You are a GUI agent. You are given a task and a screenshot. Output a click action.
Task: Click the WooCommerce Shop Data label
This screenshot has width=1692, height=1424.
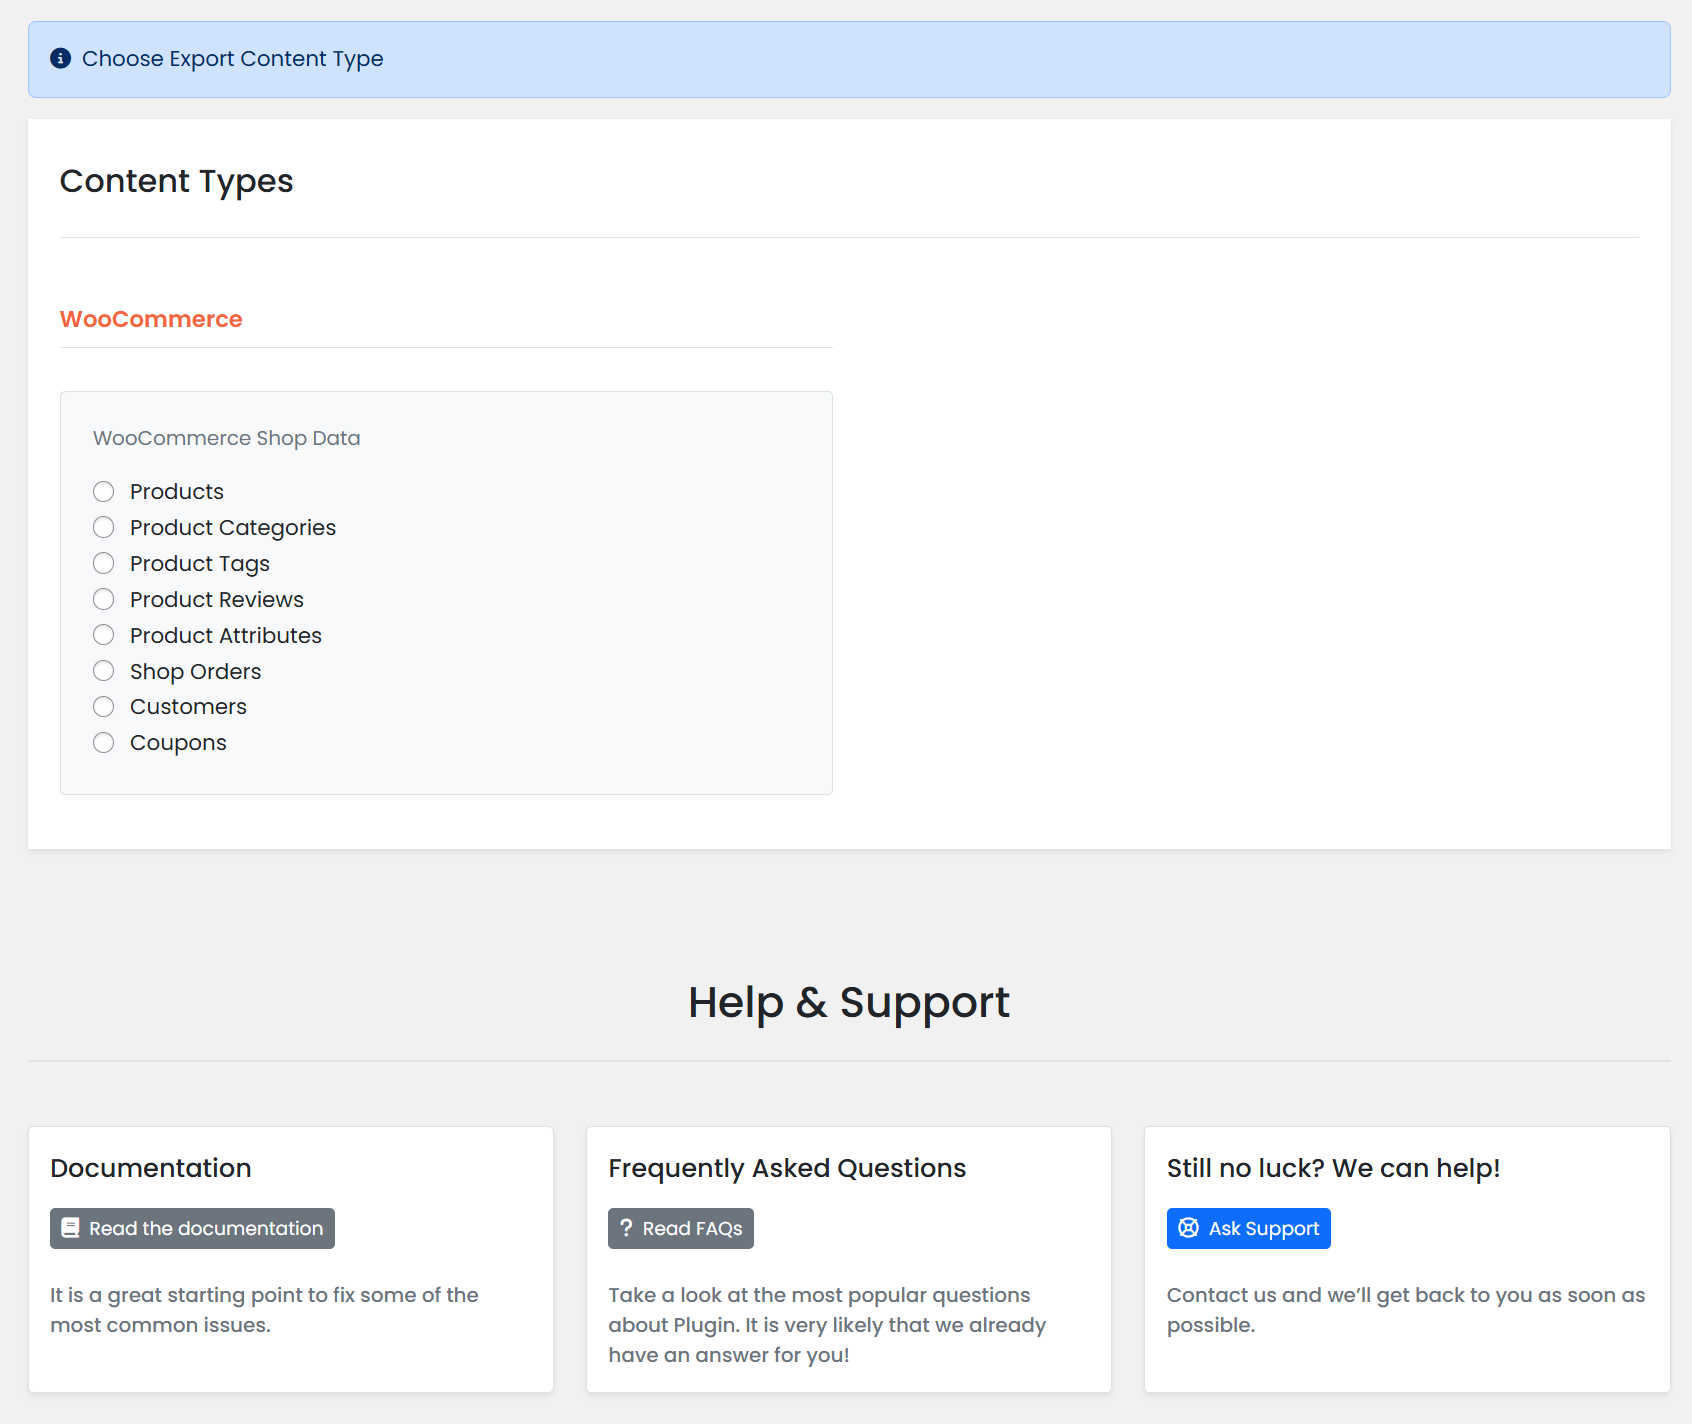click(x=227, y=437)
